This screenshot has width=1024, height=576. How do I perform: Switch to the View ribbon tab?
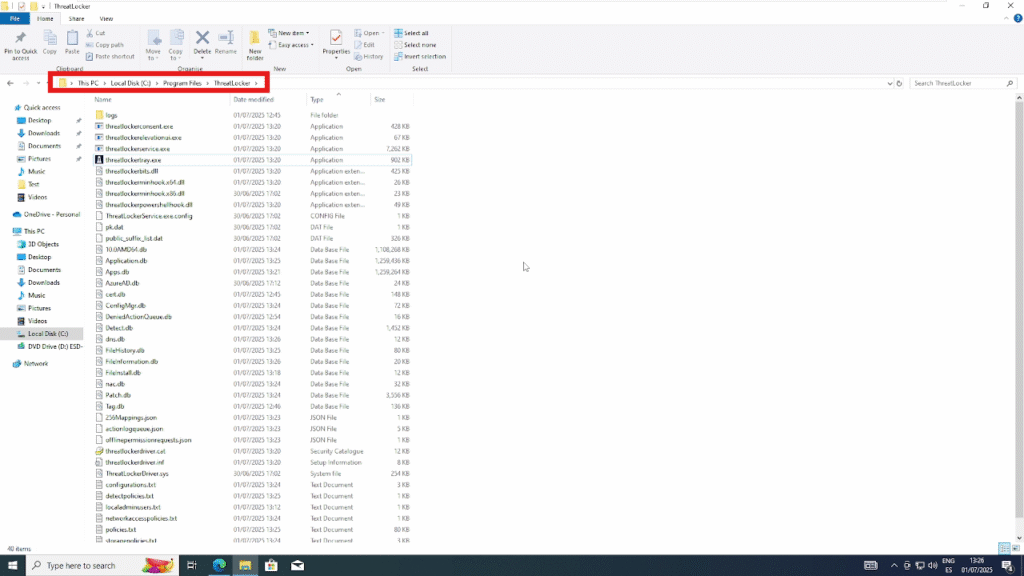106,18
